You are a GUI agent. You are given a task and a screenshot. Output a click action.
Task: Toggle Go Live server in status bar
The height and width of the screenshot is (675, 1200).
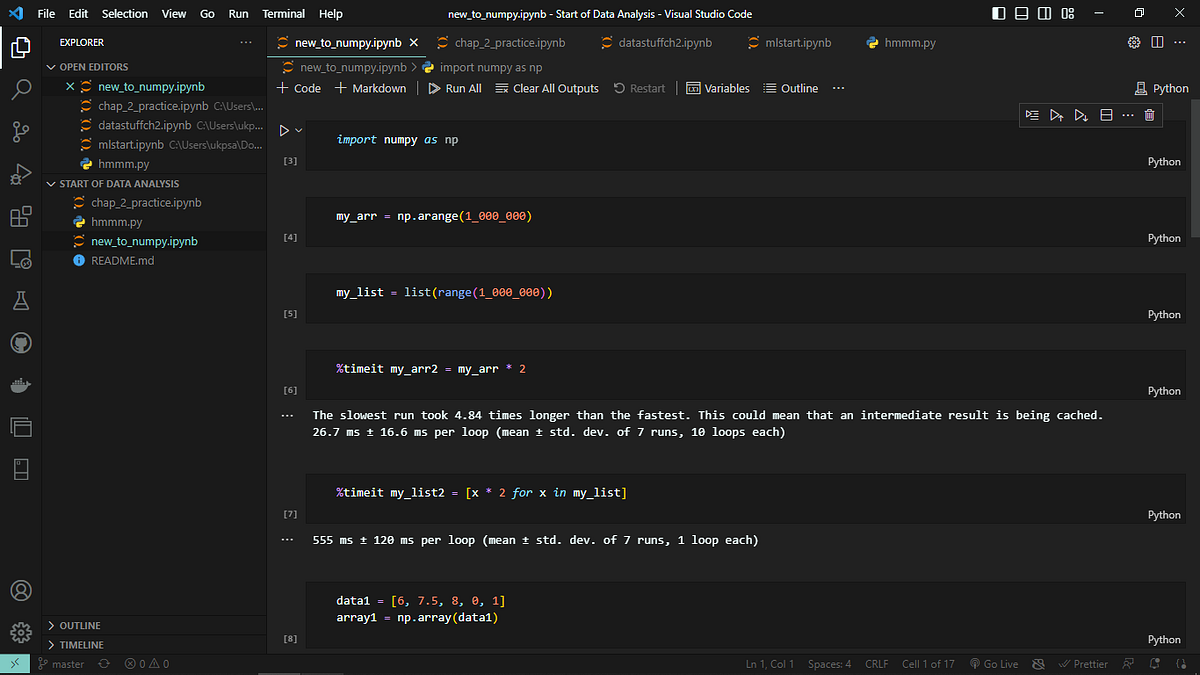click(993, 664)
